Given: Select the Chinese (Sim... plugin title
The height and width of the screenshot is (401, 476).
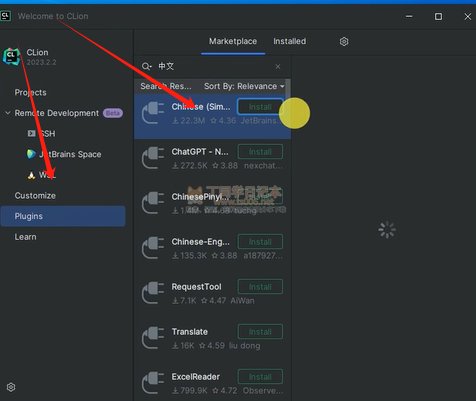Looking at the screenshot, I should coord(201,107).
